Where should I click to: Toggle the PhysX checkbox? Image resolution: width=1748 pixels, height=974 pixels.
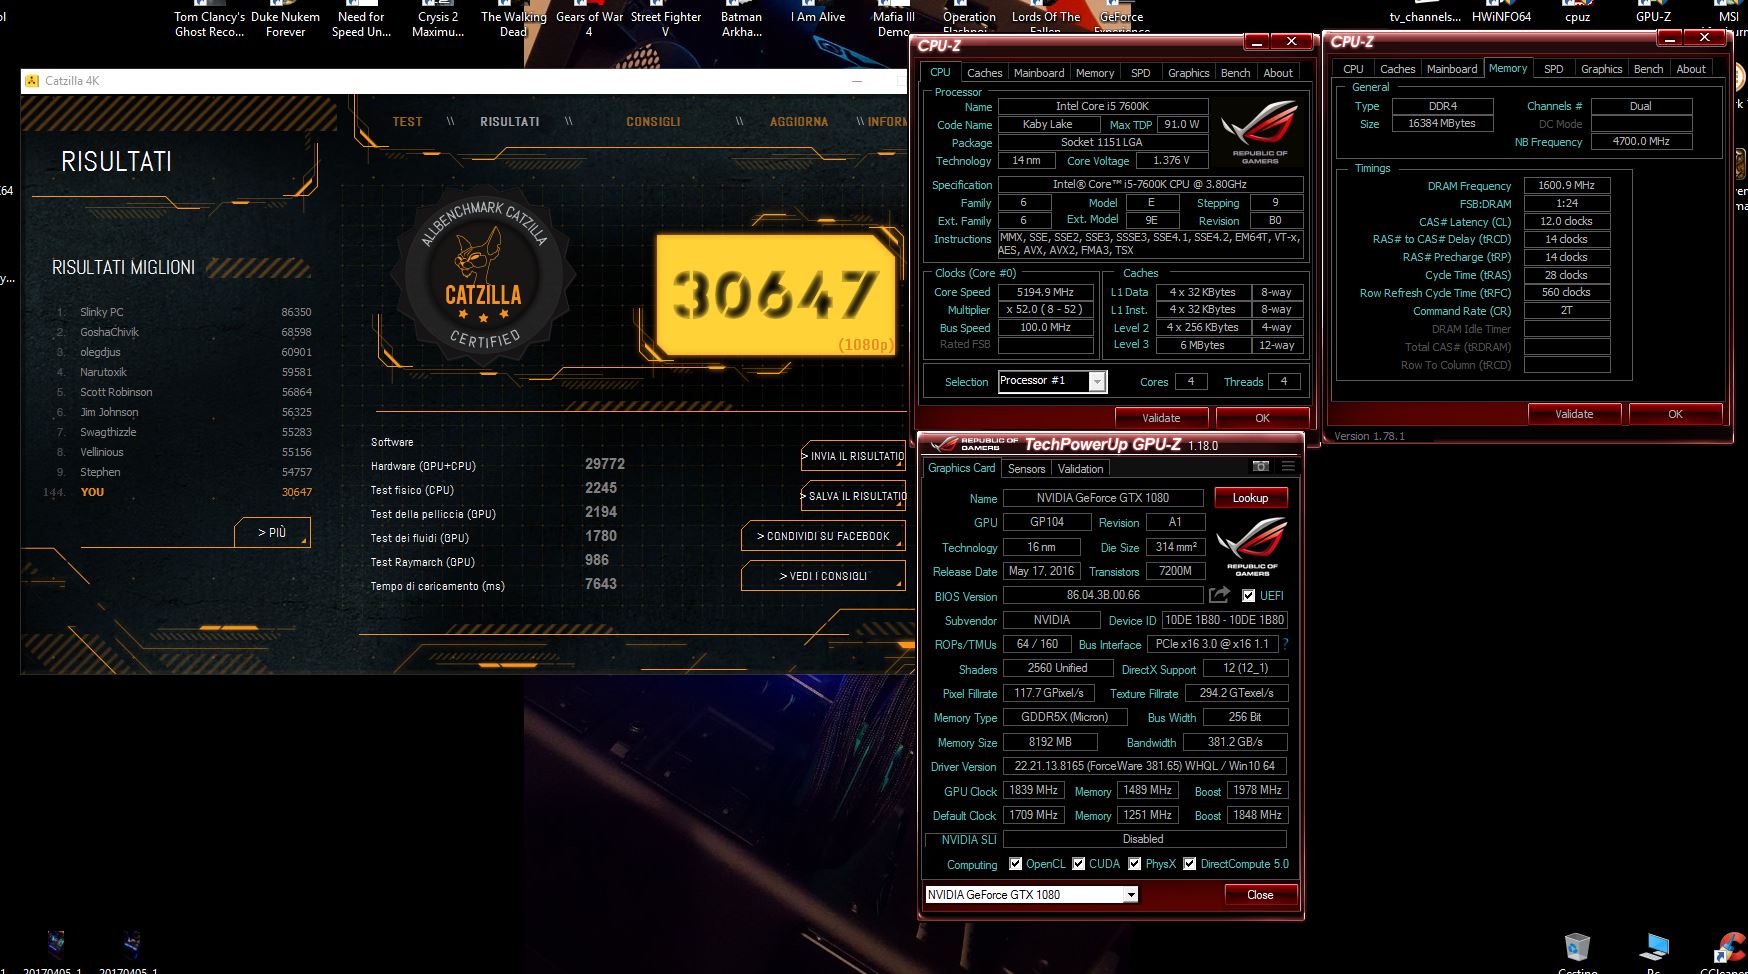tap(1135, 864)
